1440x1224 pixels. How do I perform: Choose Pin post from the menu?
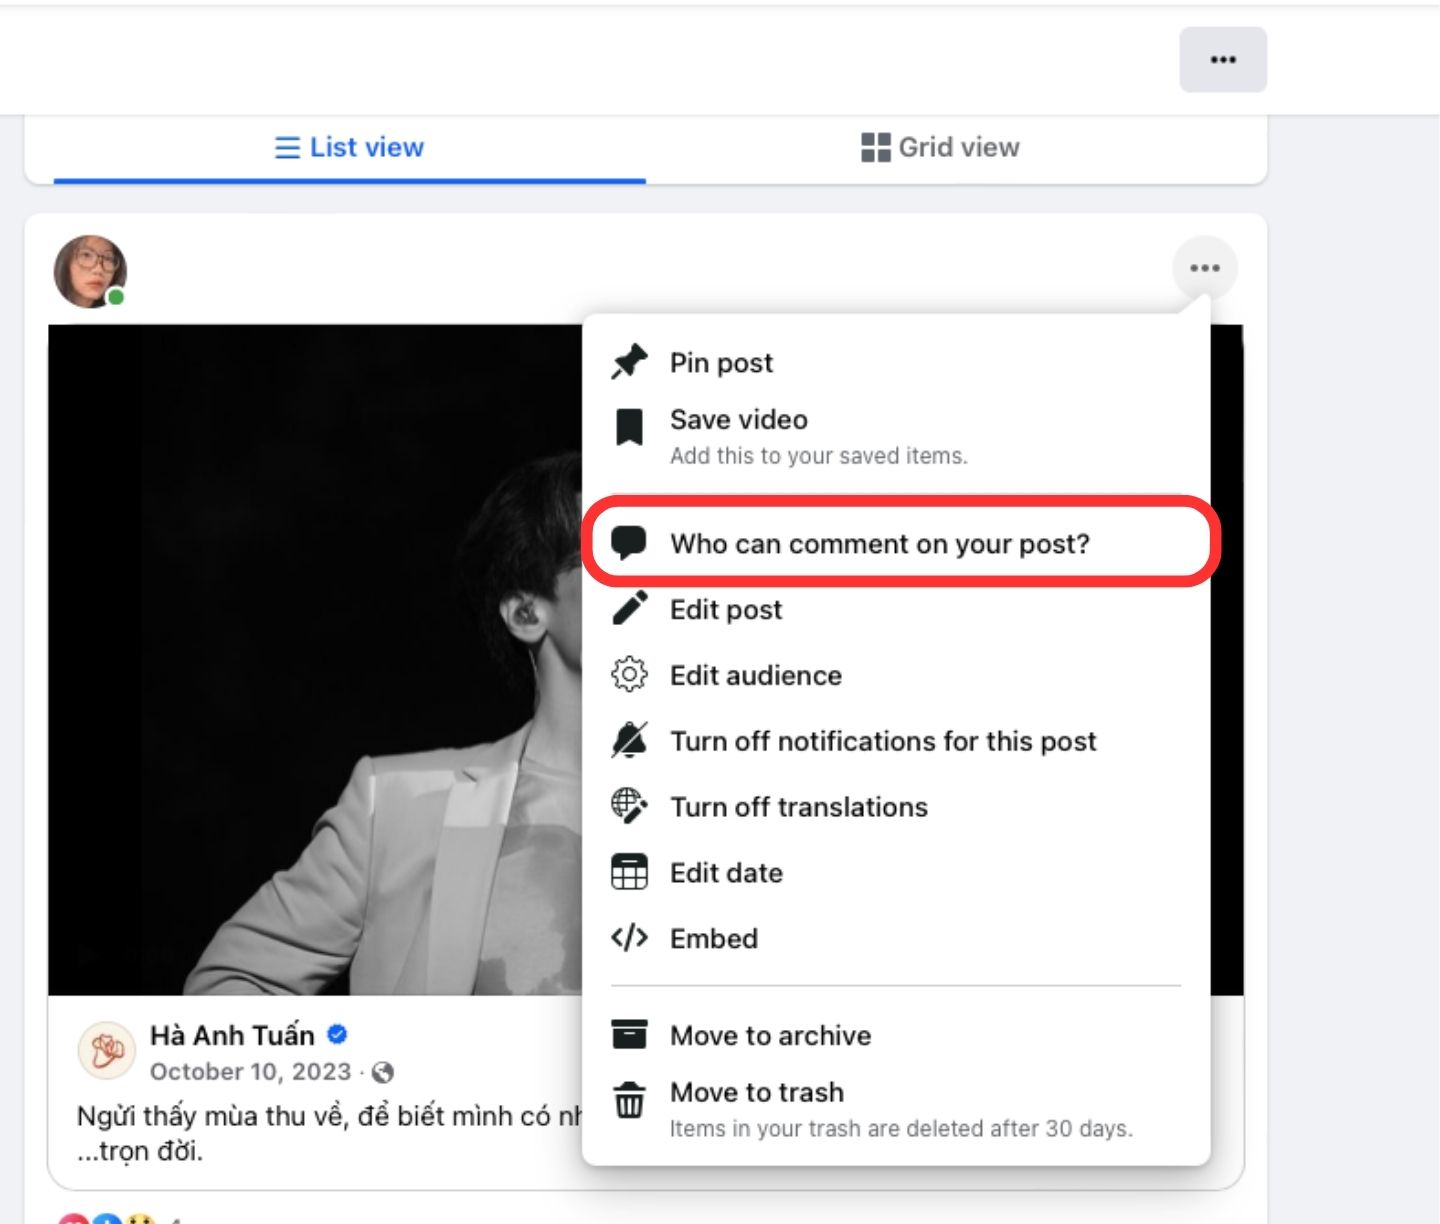coord(896,362)
